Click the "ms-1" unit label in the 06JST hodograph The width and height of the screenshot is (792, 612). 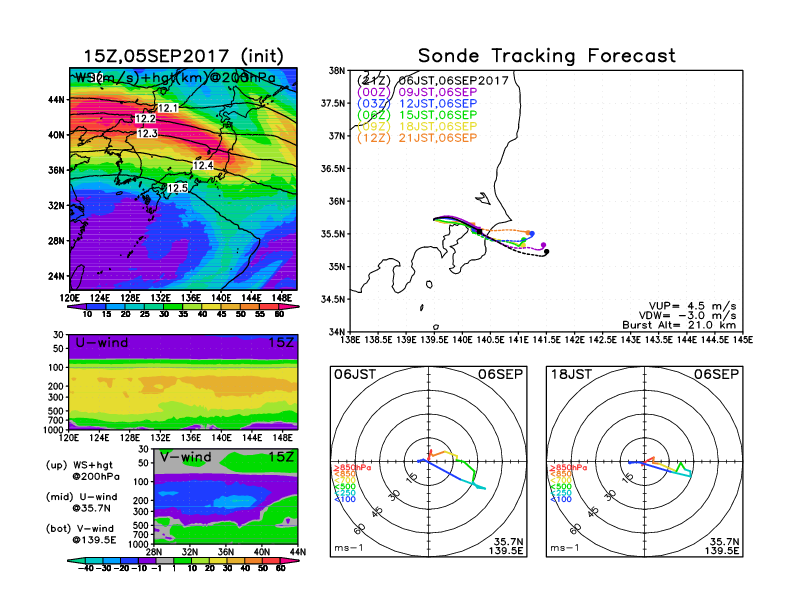pos(348,548)
